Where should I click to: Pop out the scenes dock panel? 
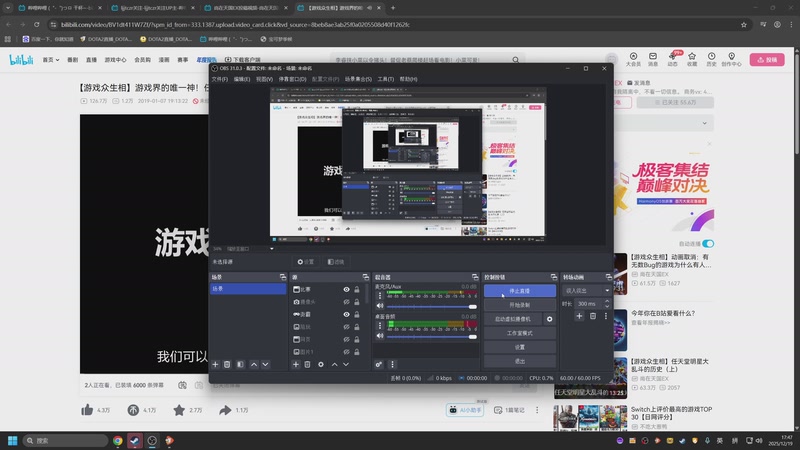283,277
